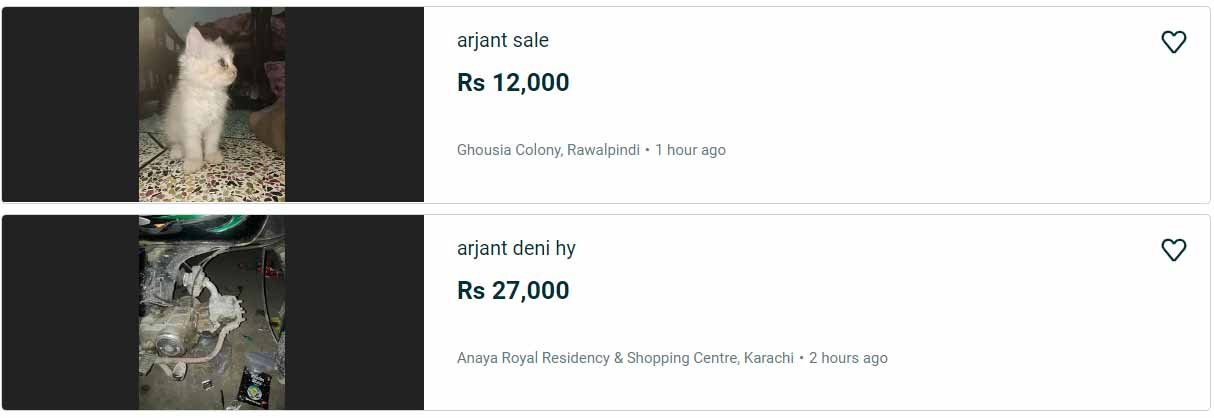The width and height of the screenshot is (1214, 418).
Task: Open the white kitten photo thumbnail
Action: 211,105
